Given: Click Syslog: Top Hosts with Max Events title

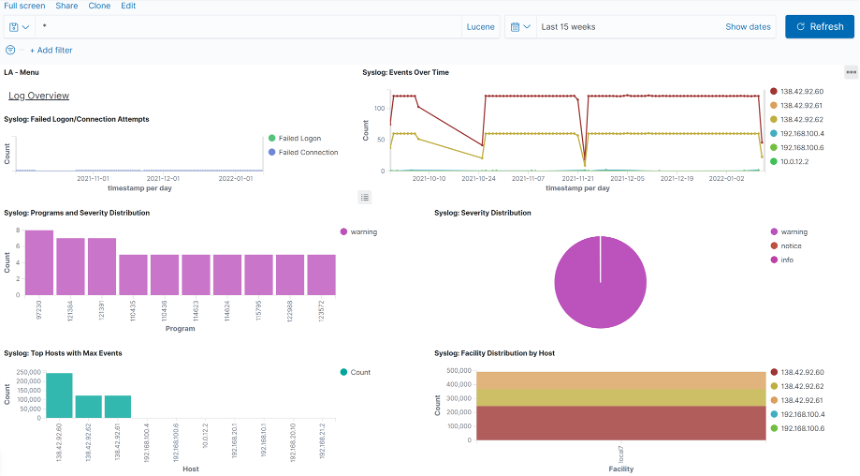Looking at the screenshot, I should click(63, 353).
